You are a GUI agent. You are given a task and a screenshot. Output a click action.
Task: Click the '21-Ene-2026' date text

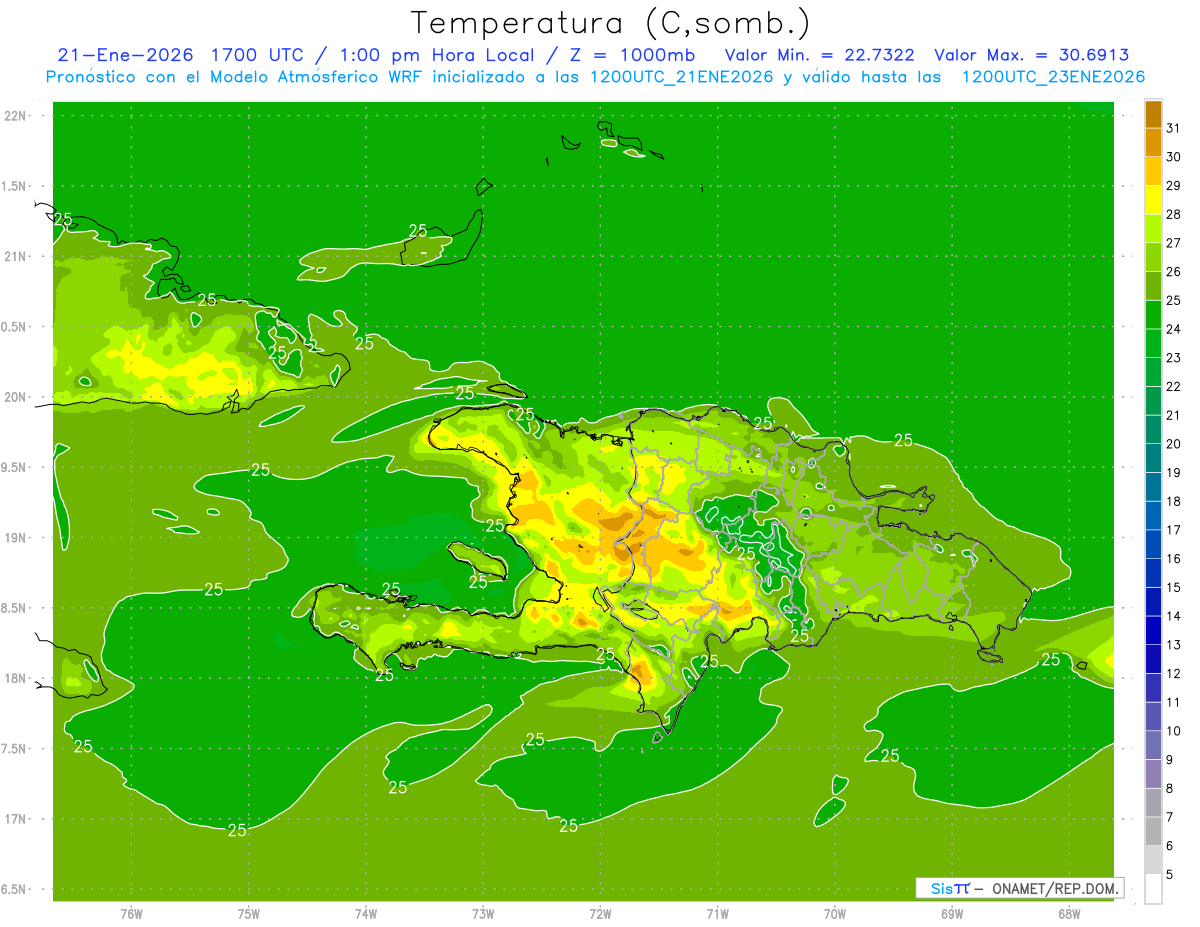(x=126, y=55)
